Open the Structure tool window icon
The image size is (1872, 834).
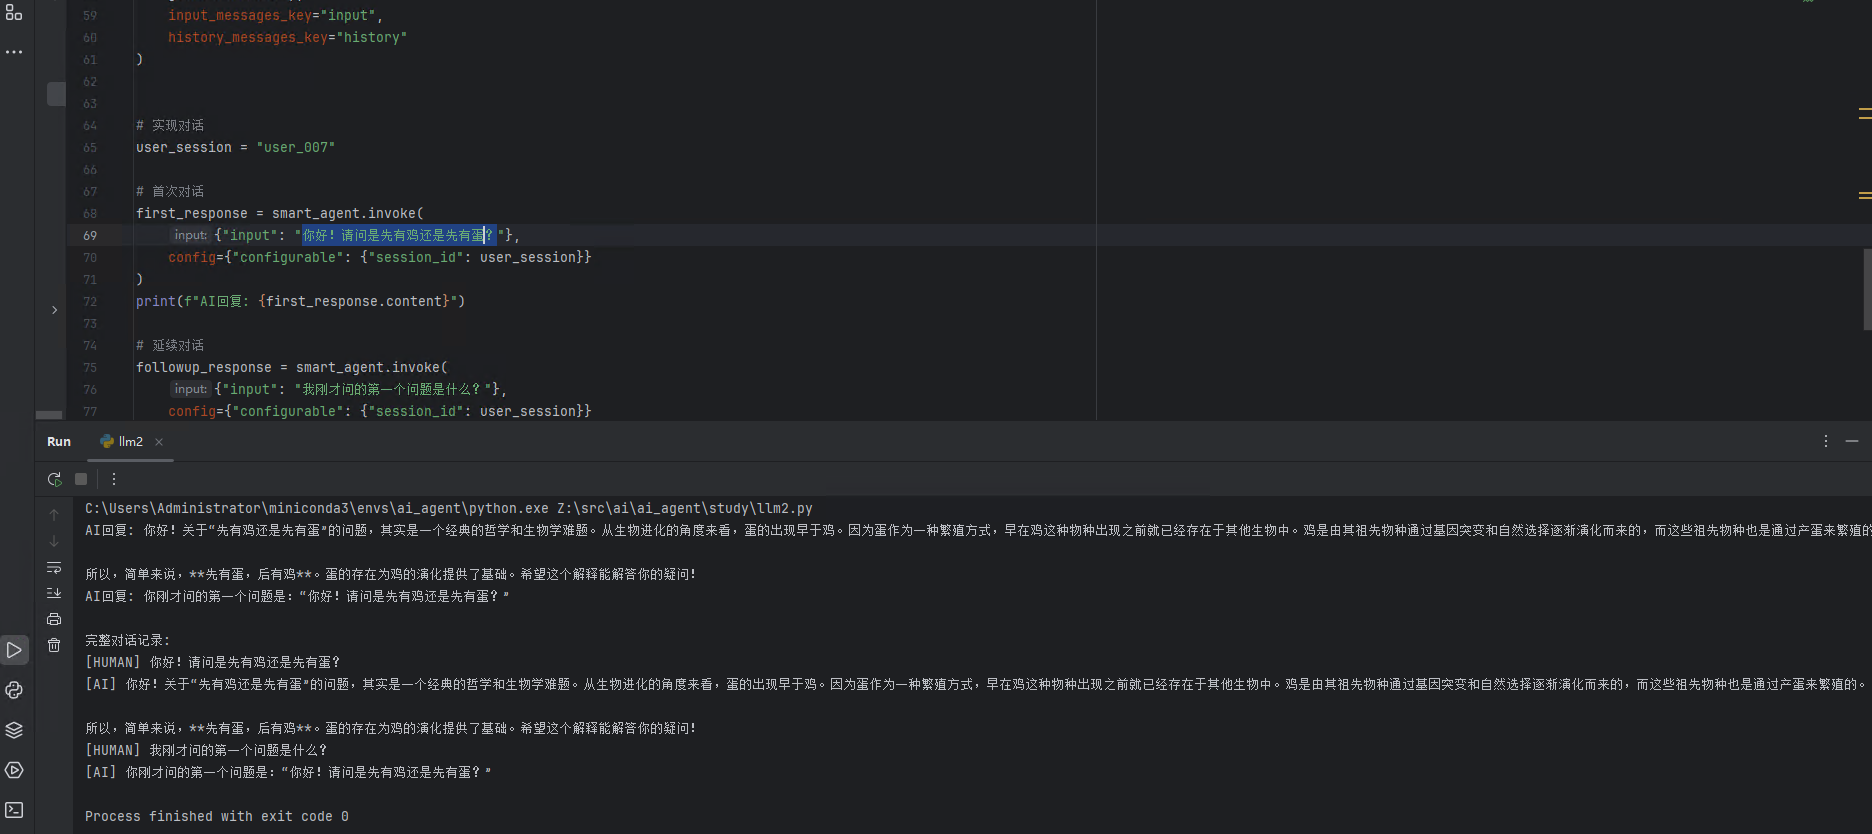(14, 13)
